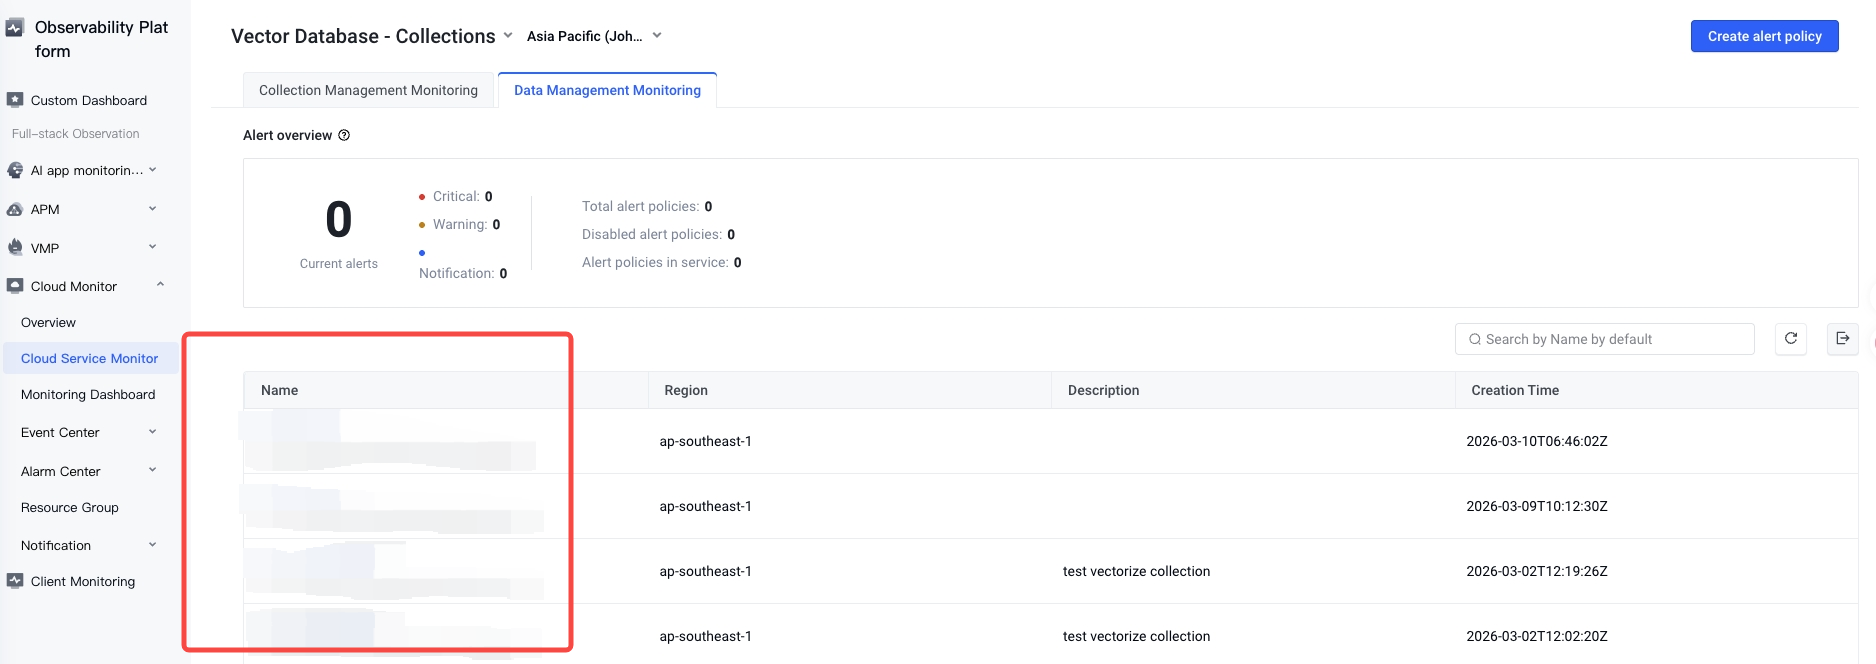Open the Vector Database Collections title dropdown
Viewport: 1876px width, 664px height.
(508, 36)
